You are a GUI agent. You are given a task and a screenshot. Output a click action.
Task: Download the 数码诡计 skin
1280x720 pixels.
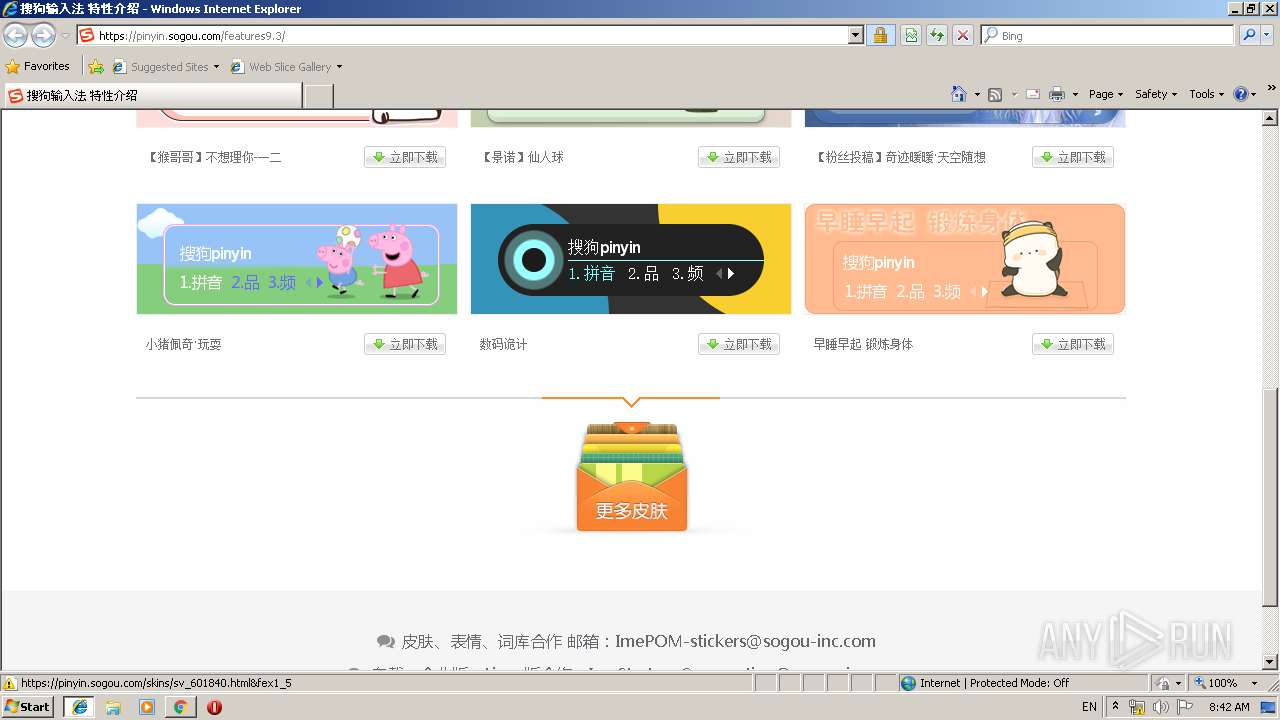[739, 344]
